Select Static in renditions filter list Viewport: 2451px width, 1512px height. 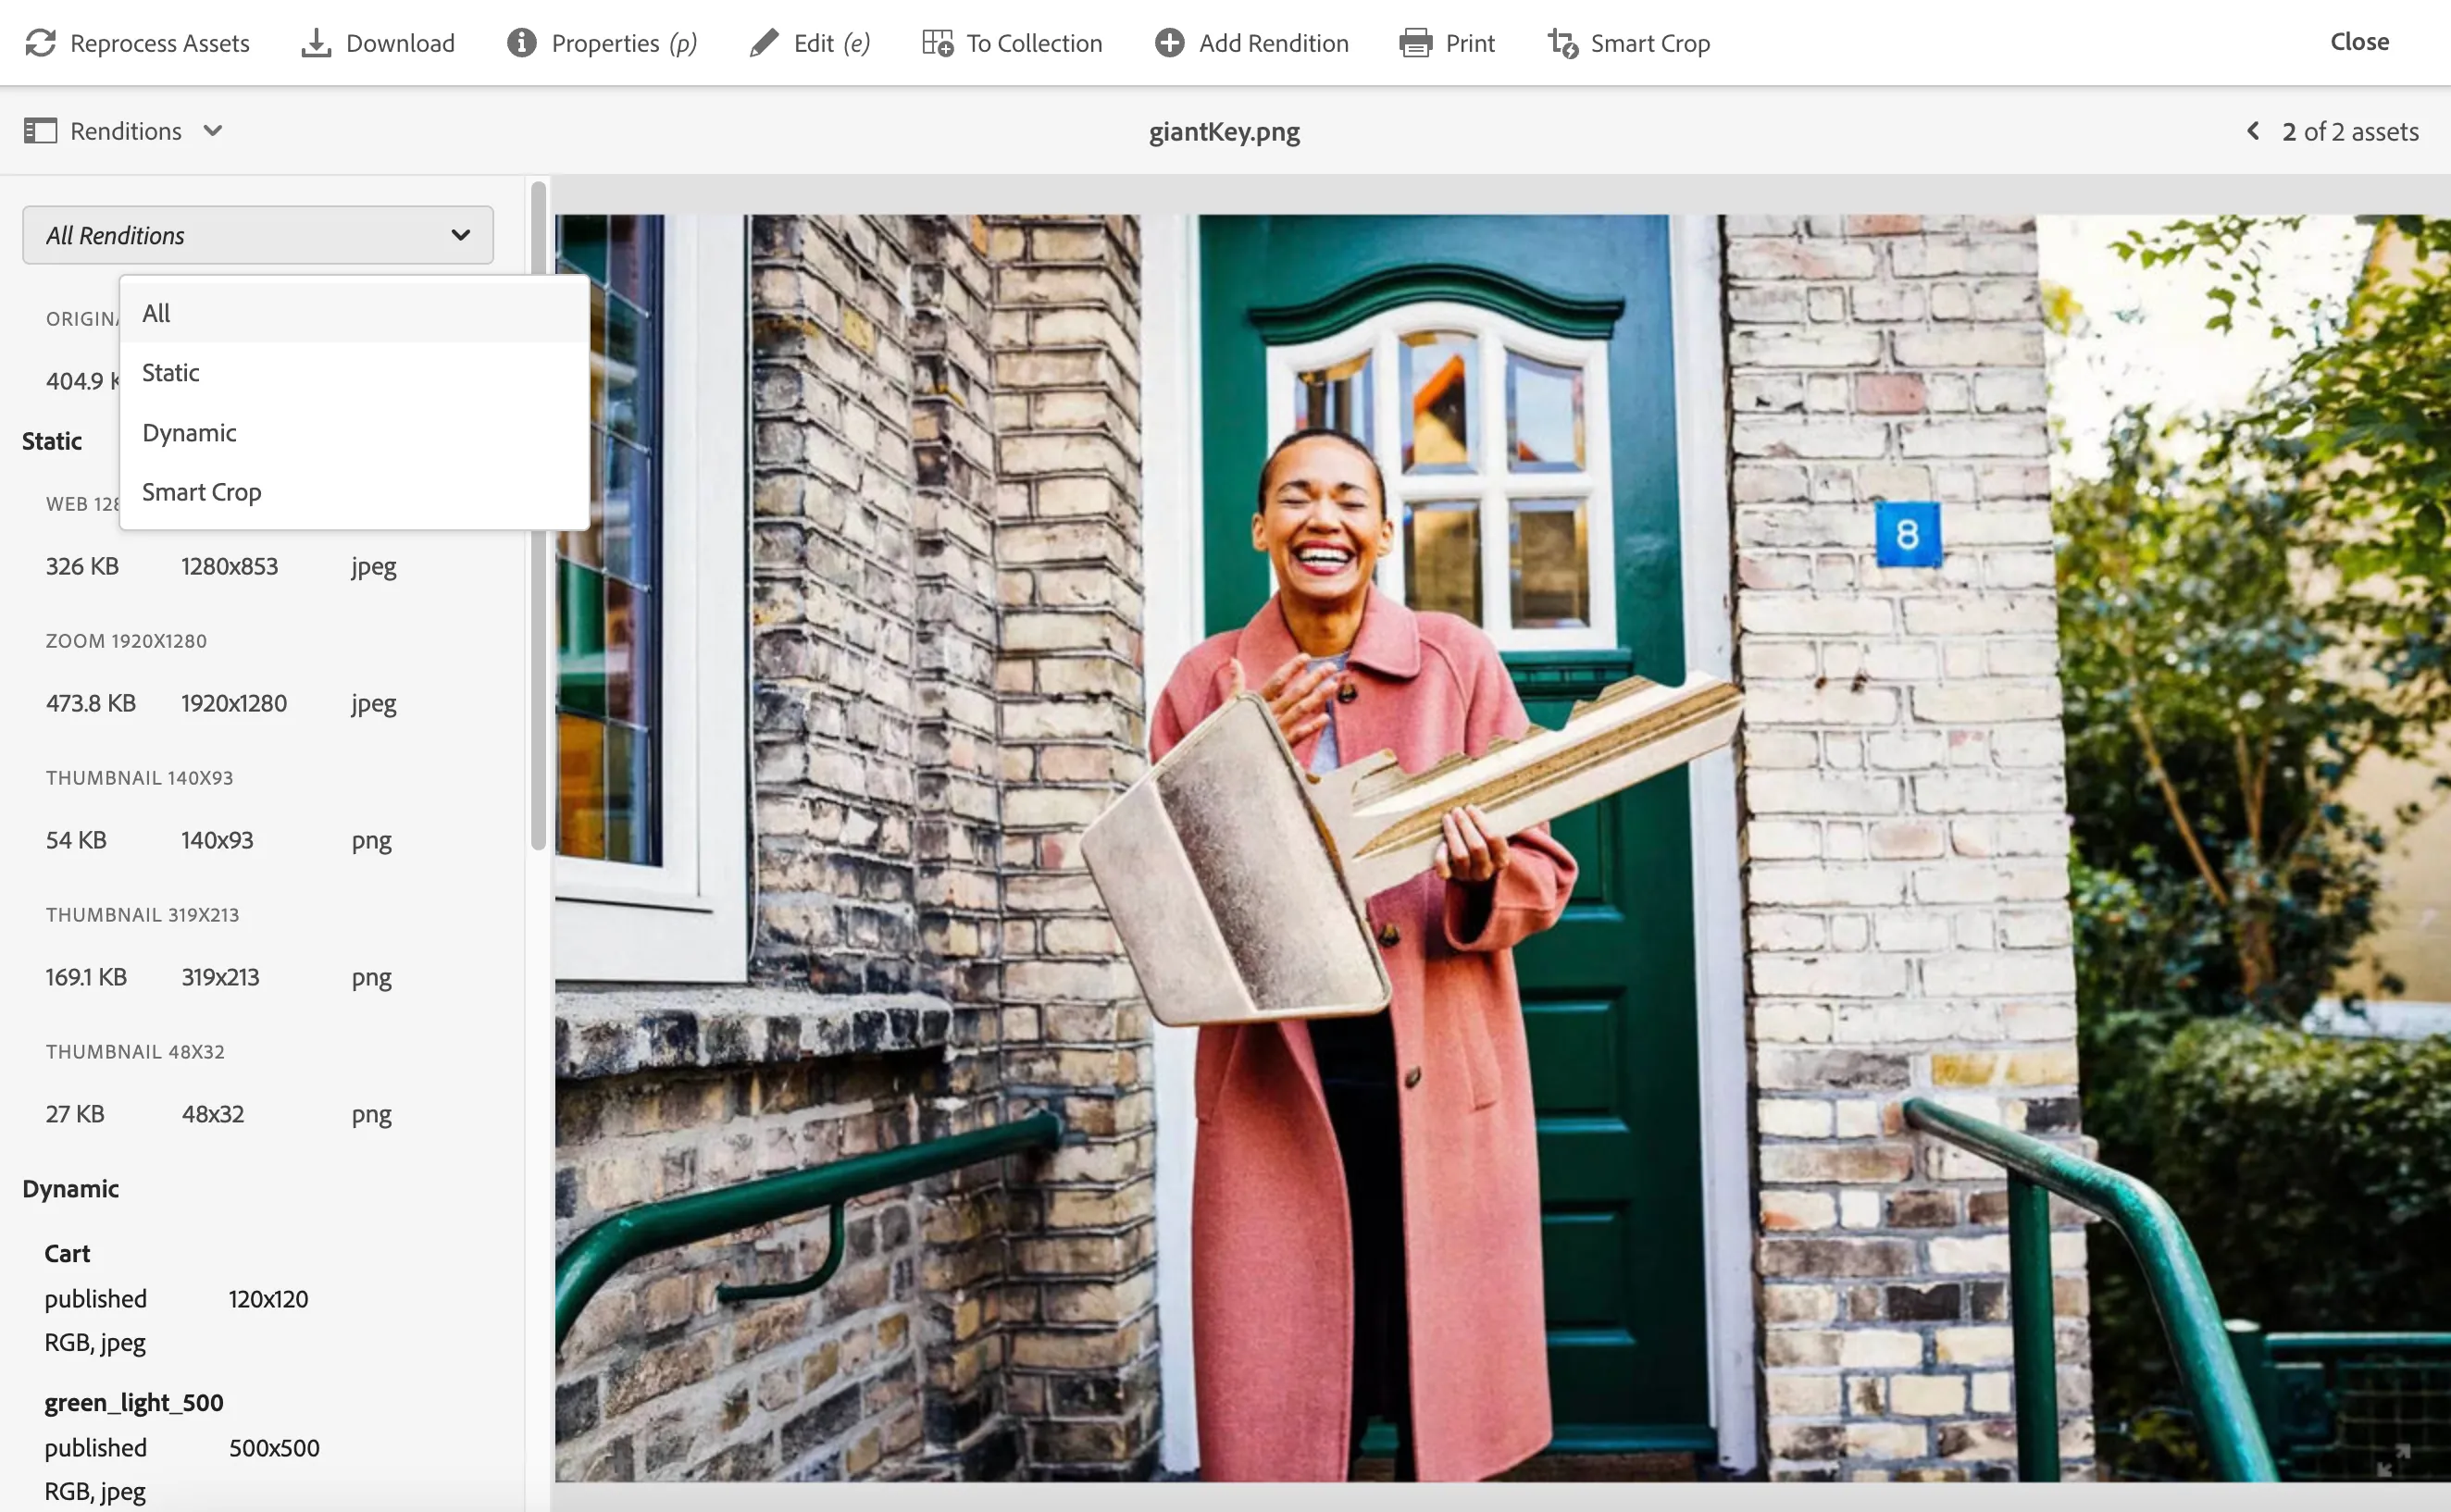[x=354, y=372]
